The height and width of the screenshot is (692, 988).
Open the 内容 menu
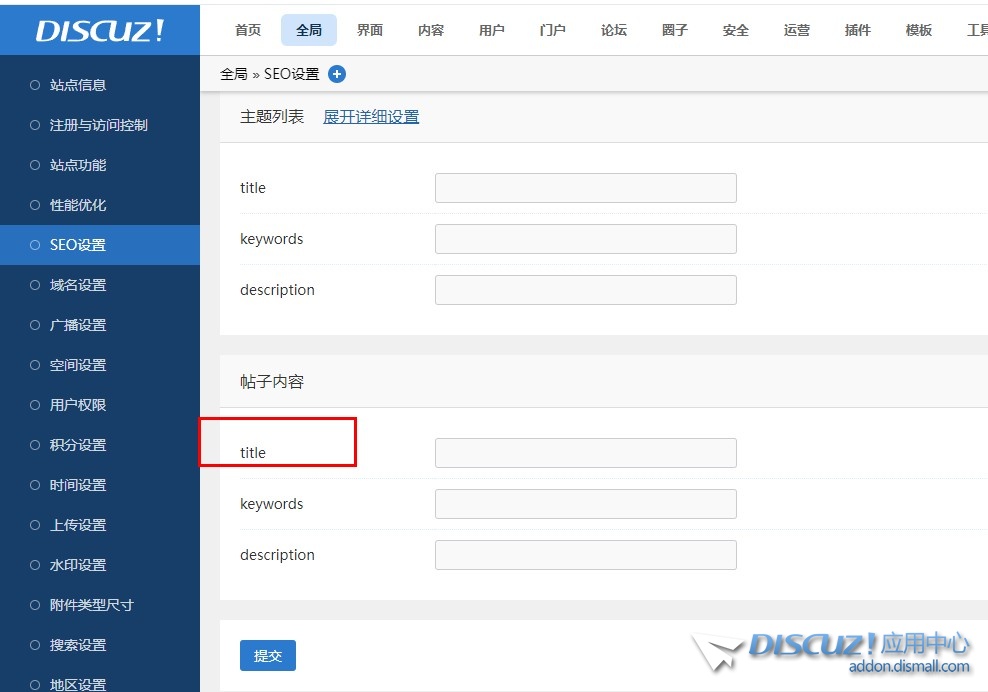point(431,30)
